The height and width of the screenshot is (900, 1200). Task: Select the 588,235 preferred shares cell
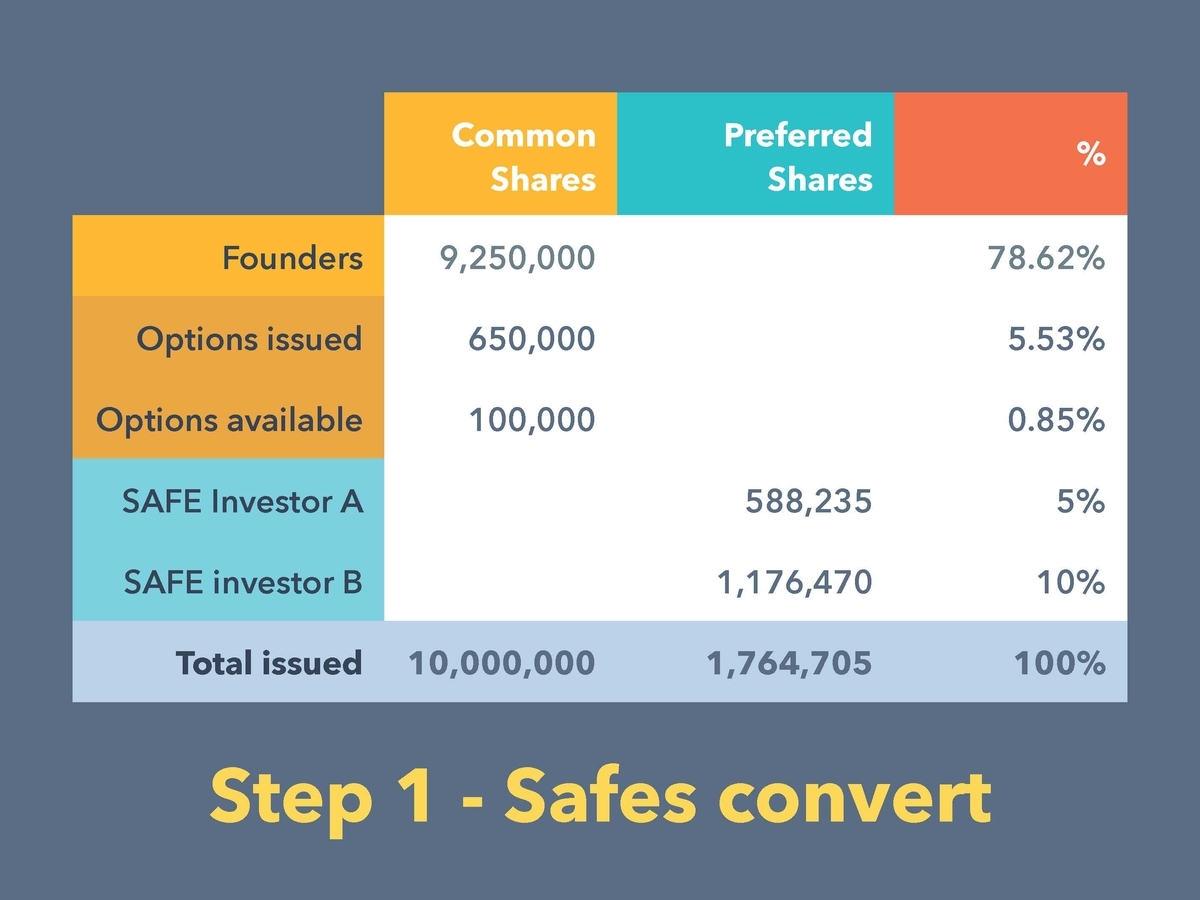pos(808,501)
